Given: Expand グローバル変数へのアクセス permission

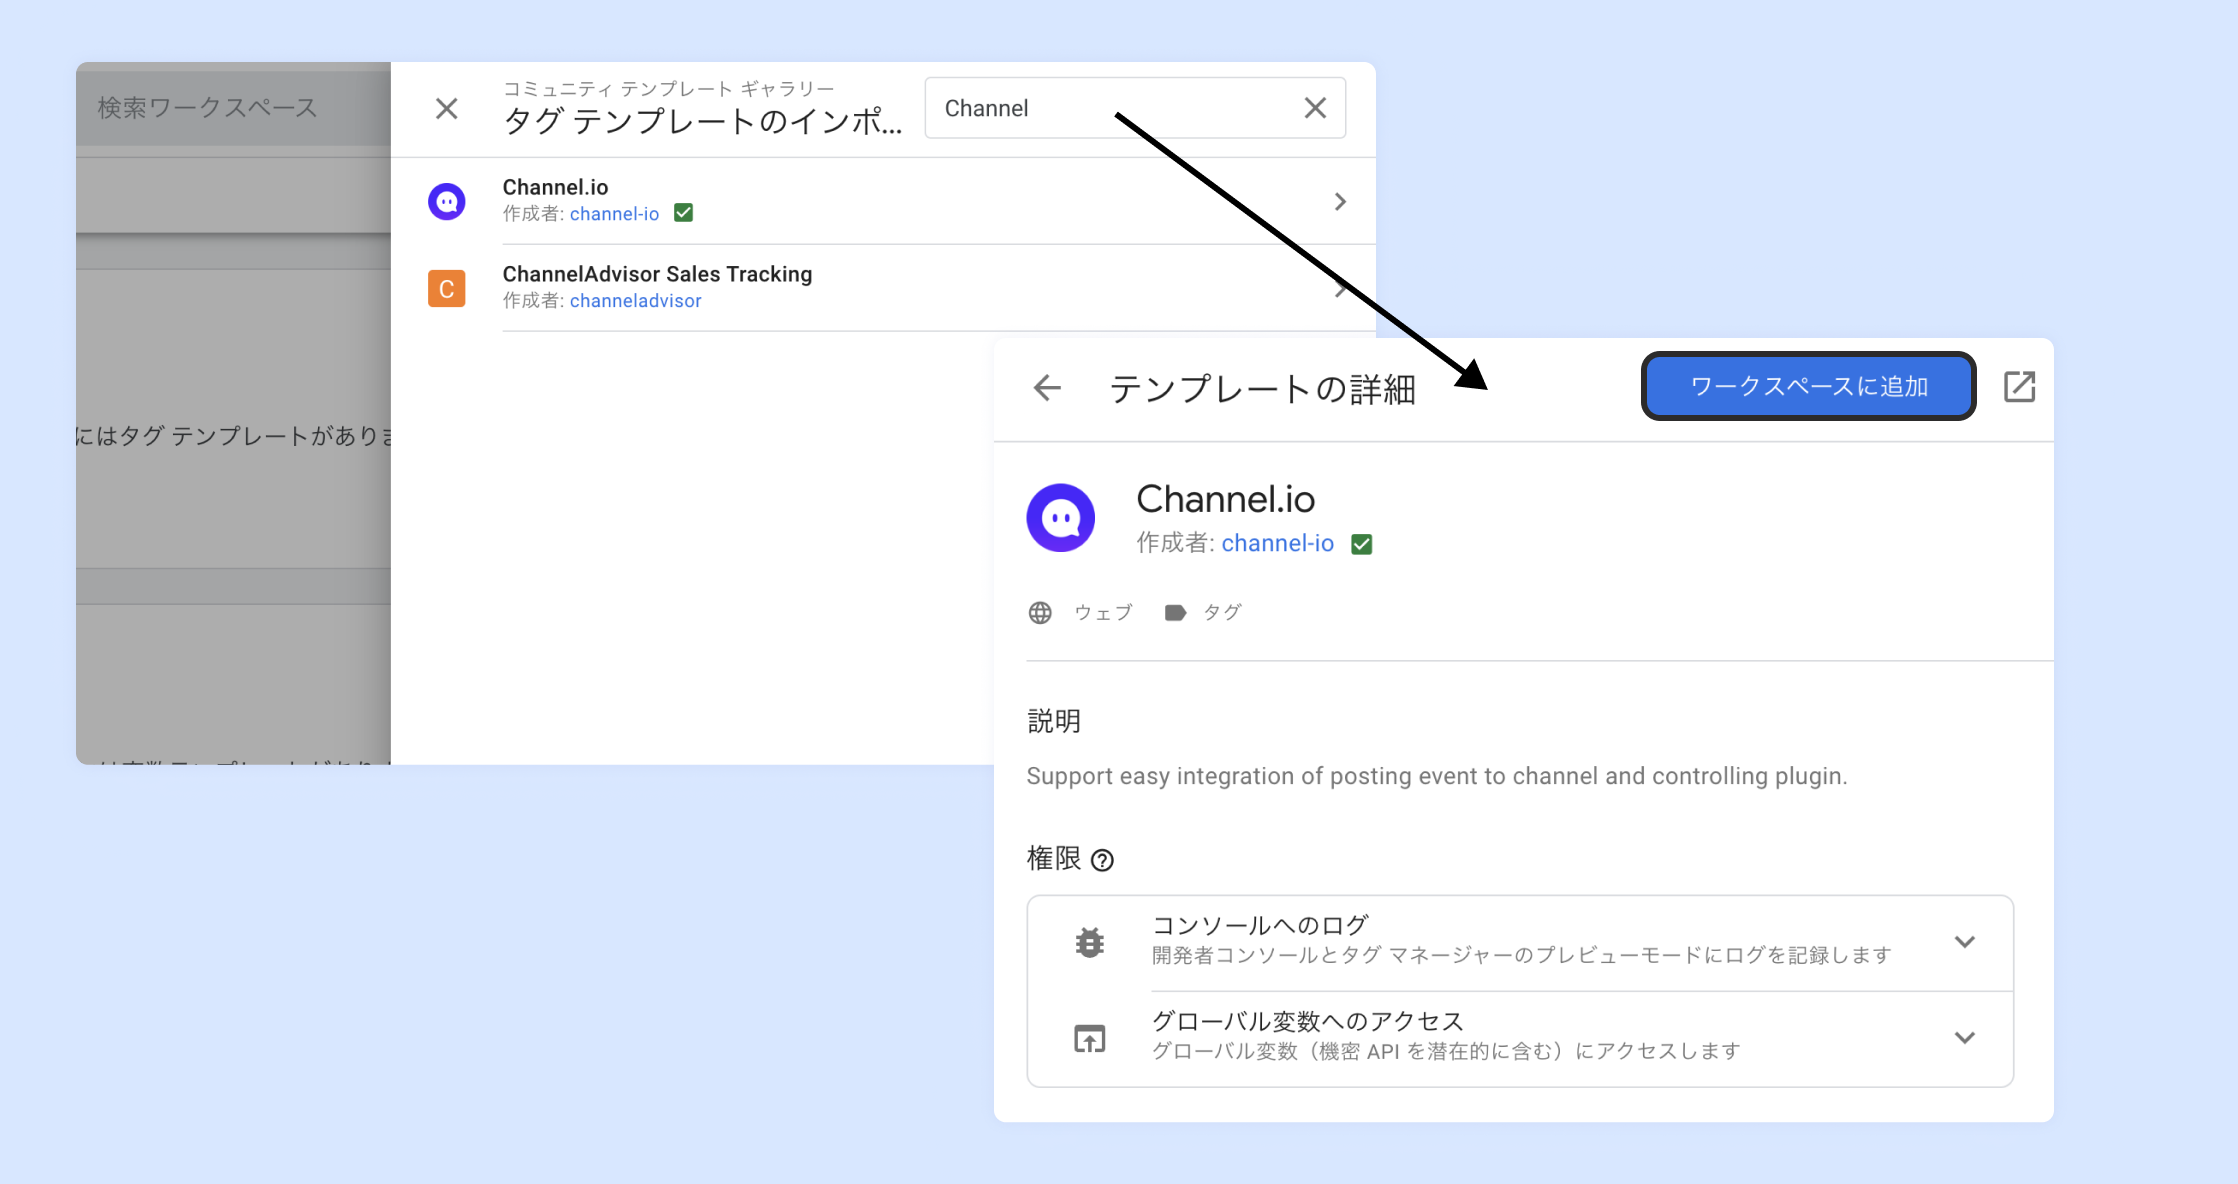Looking at the screenshot, I should (x=1964, y=1038).
